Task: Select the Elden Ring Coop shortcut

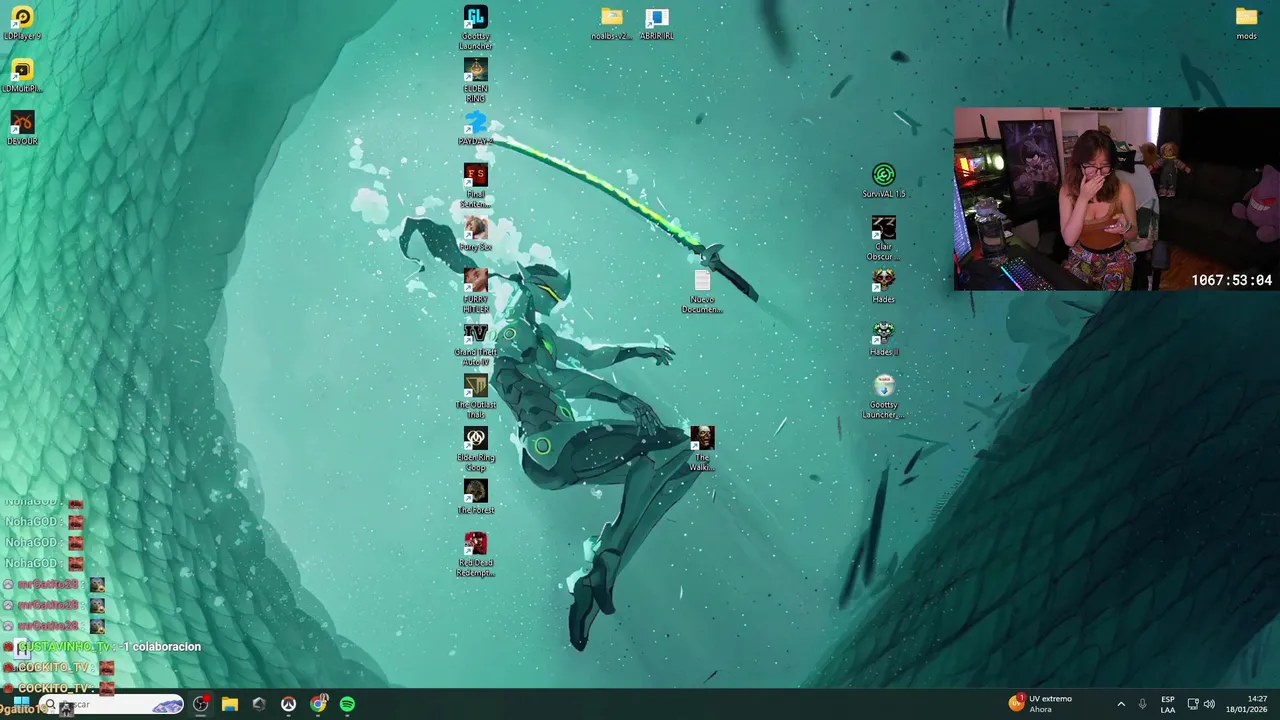Action: [475, 450]
